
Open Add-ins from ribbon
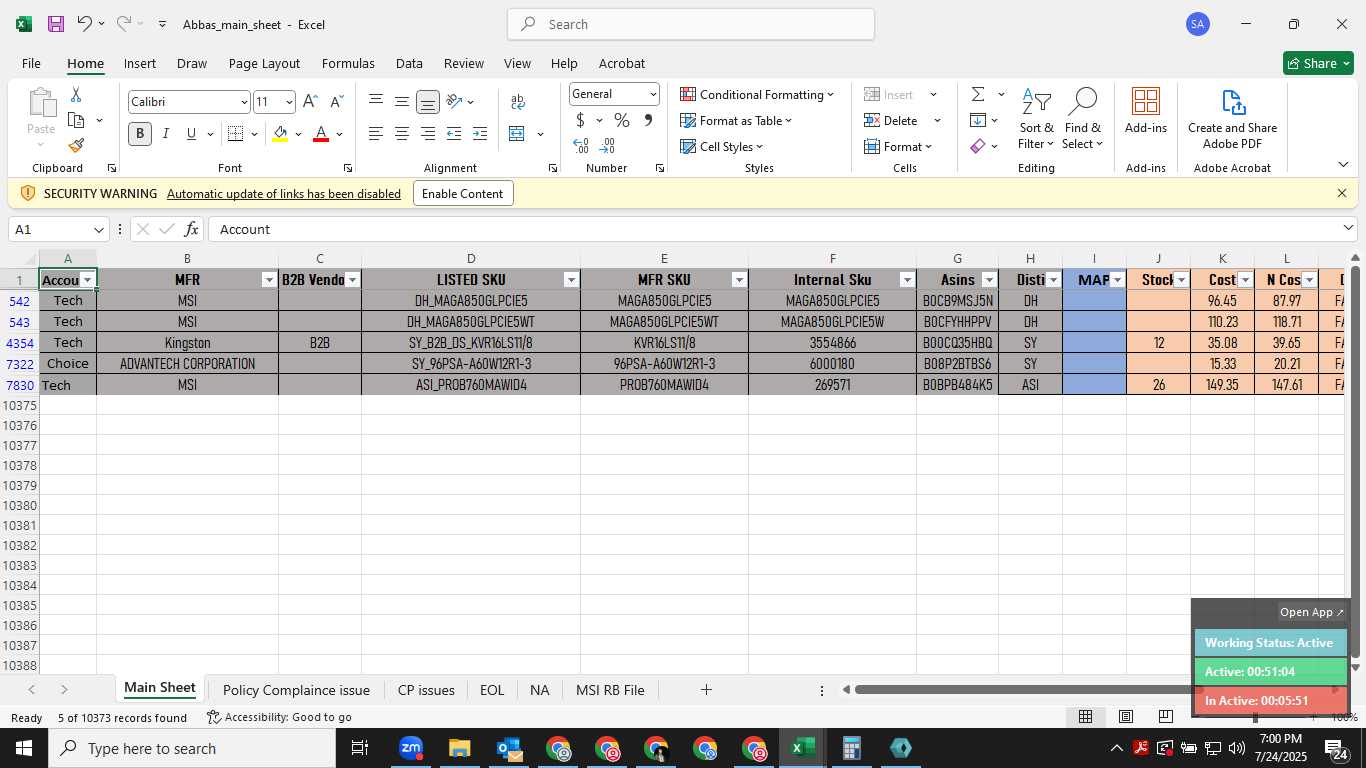tap(1146, 111)
